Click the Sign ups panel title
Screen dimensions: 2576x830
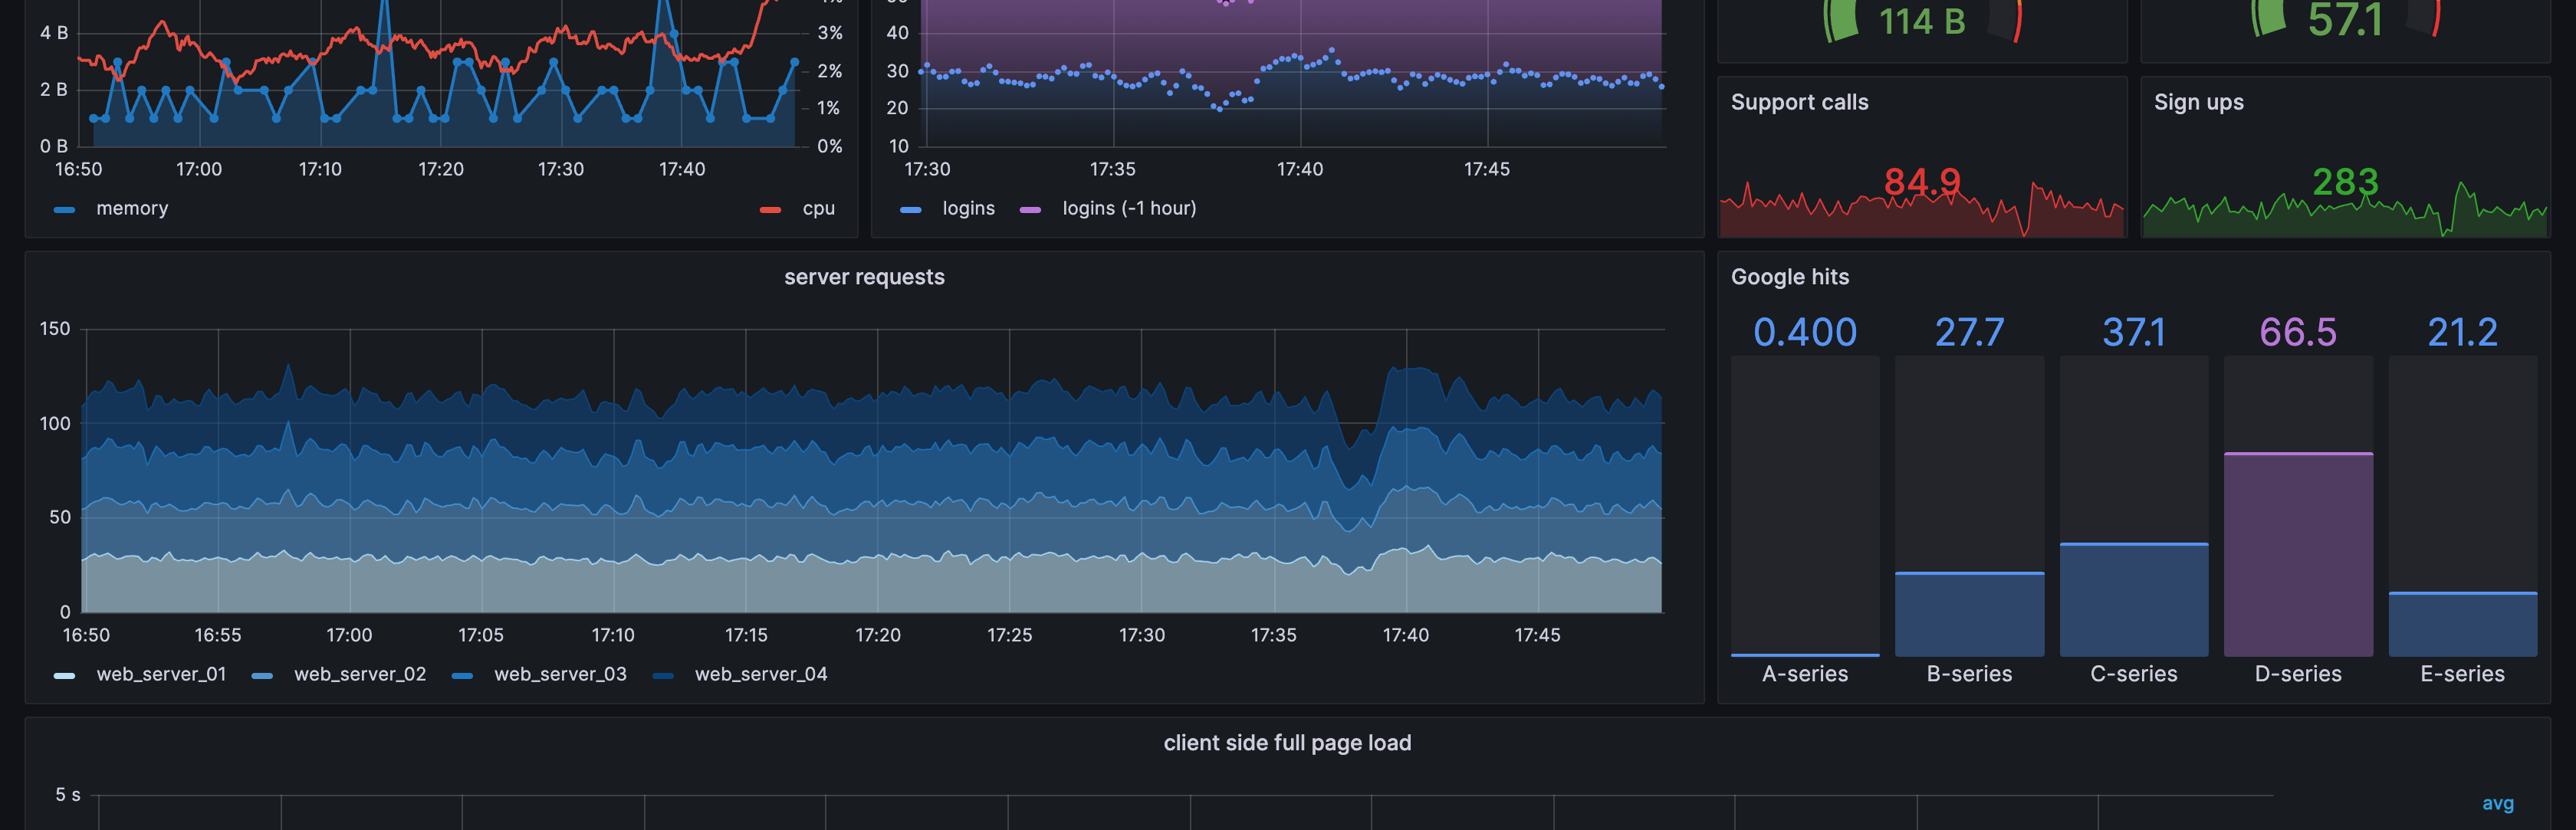click(2198, 102)
